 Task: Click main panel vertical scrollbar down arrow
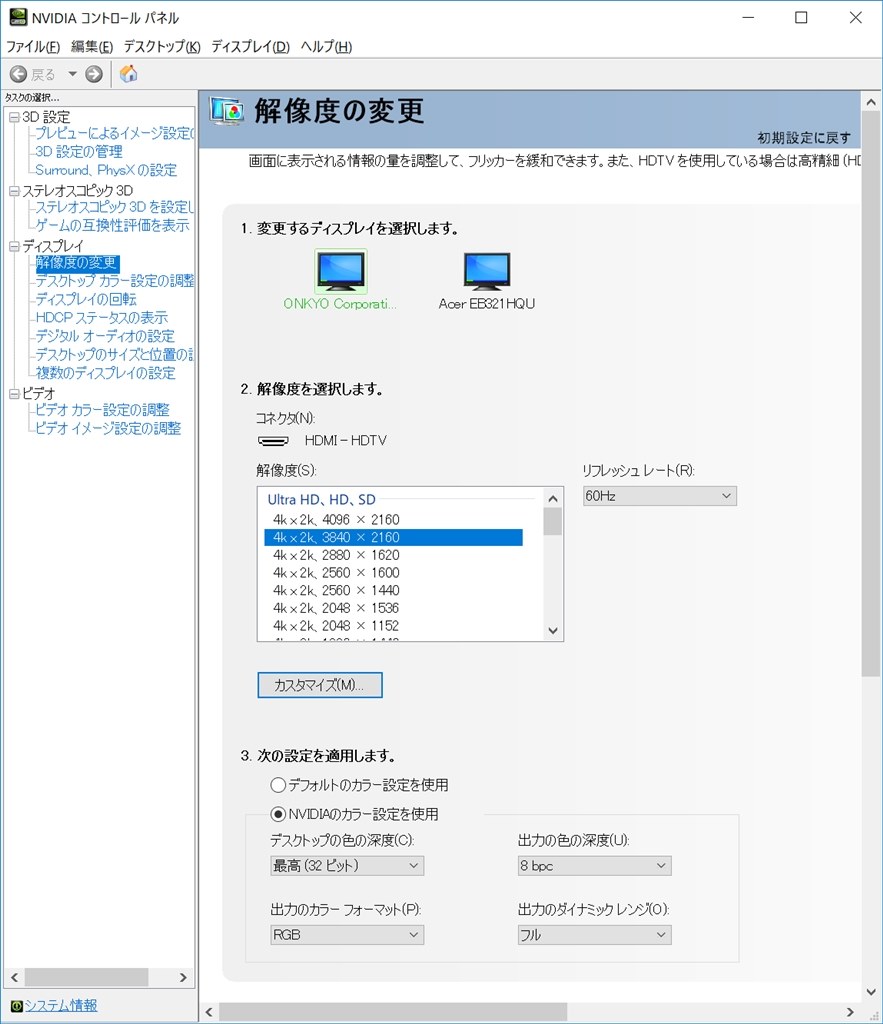coord(871,992)
